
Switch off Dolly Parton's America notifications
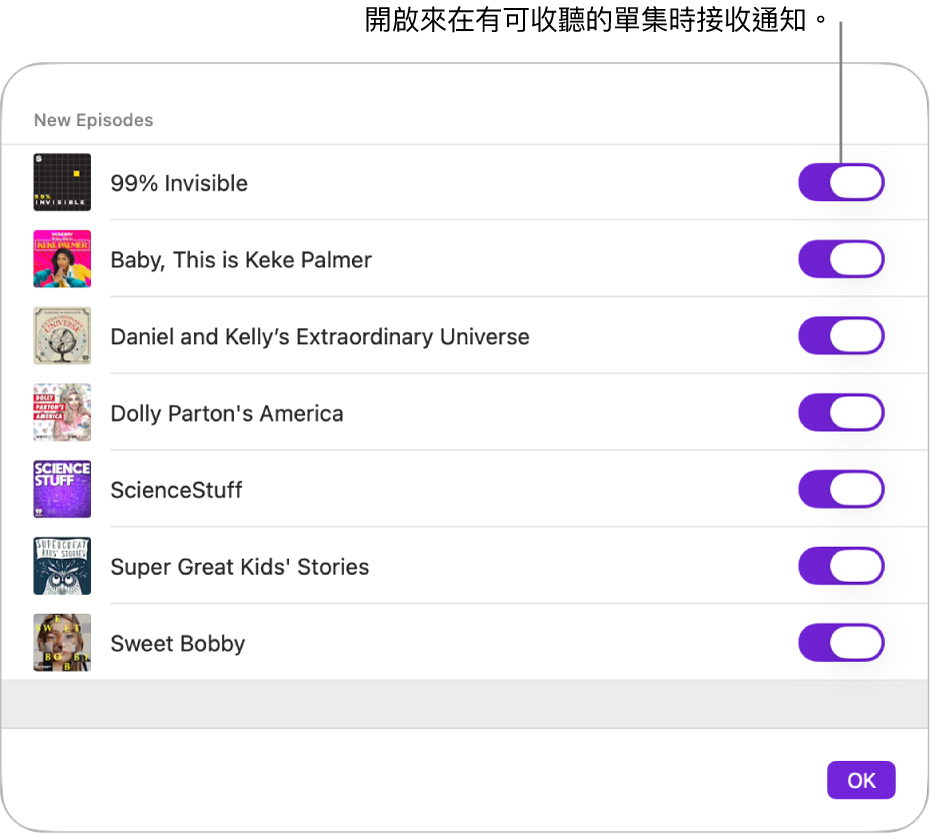[x=841, y=413]
